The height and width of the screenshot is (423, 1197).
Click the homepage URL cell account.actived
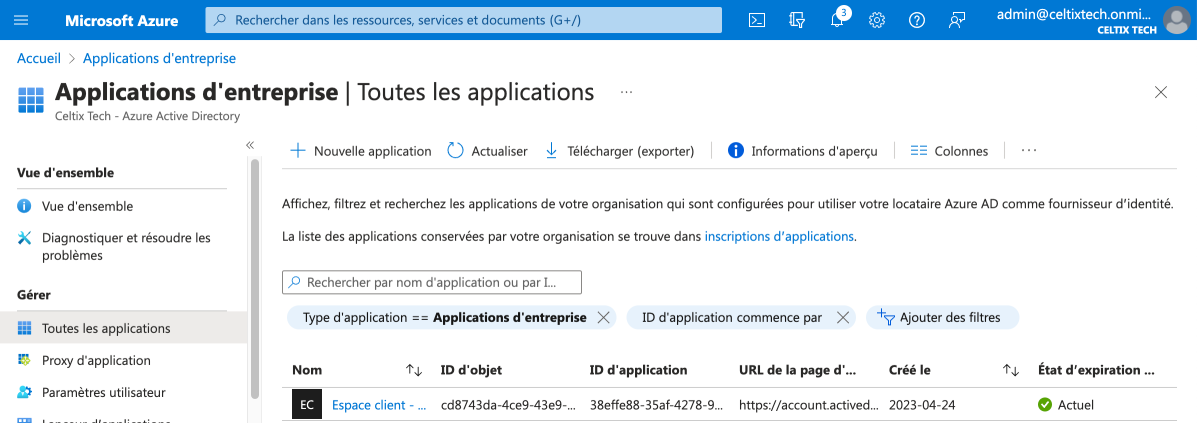point(809,405)
